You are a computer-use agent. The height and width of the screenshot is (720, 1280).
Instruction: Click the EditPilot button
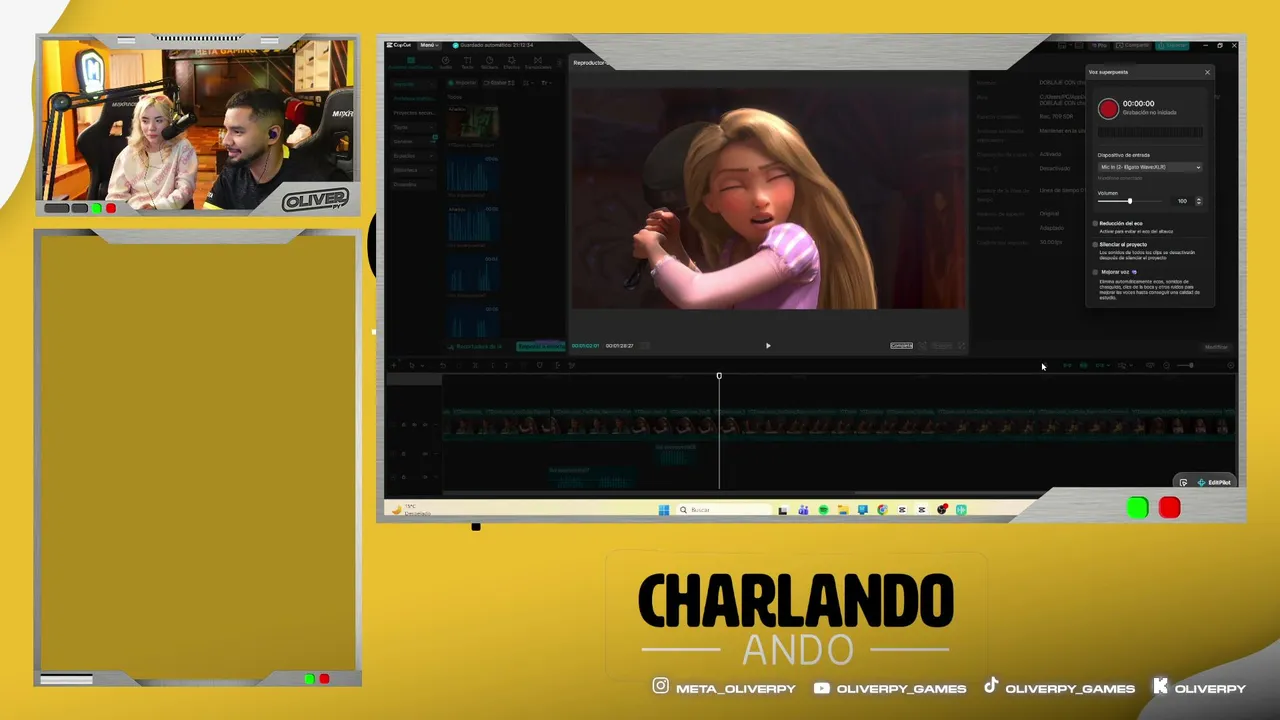click(1214, 483)
